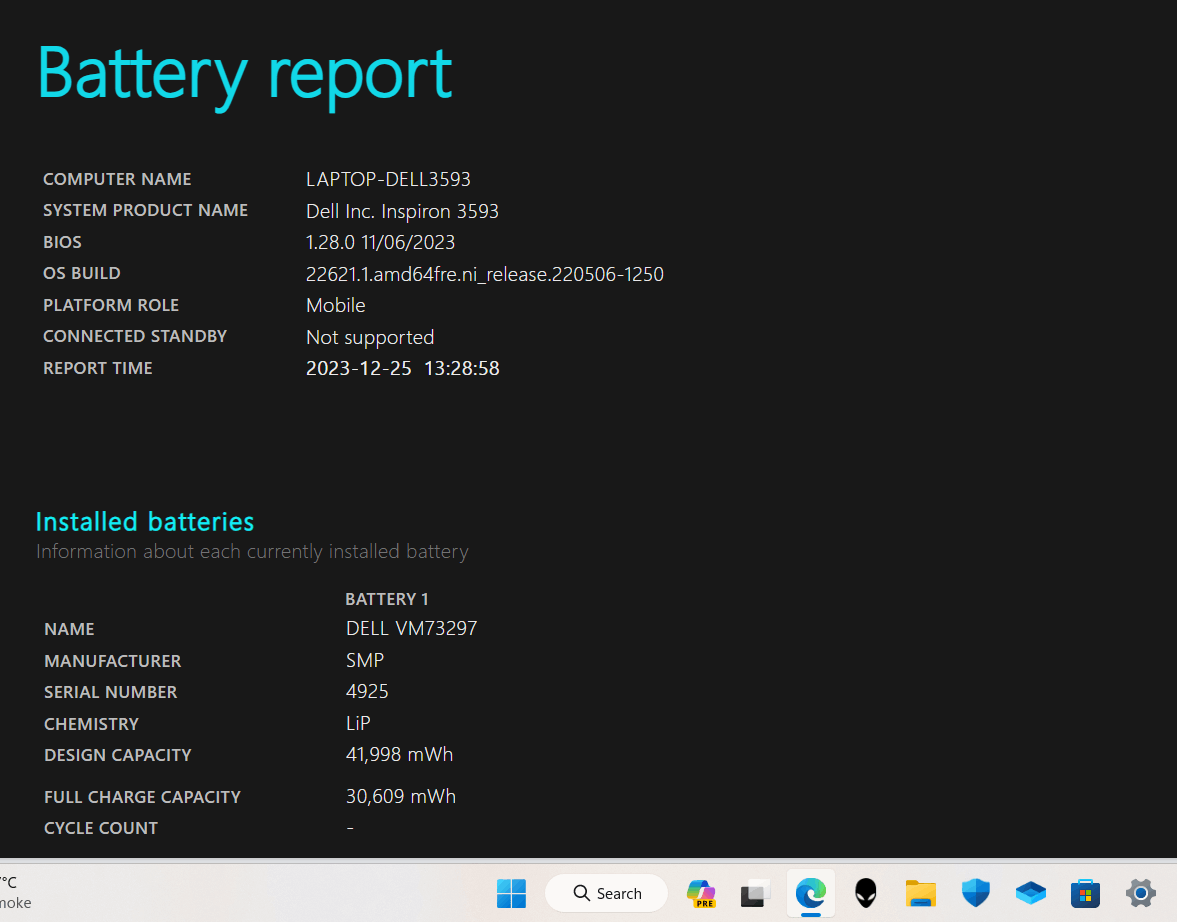
Task: Select BIOS value 1.28.0 11/06/2023
Action: coord(381,243)
